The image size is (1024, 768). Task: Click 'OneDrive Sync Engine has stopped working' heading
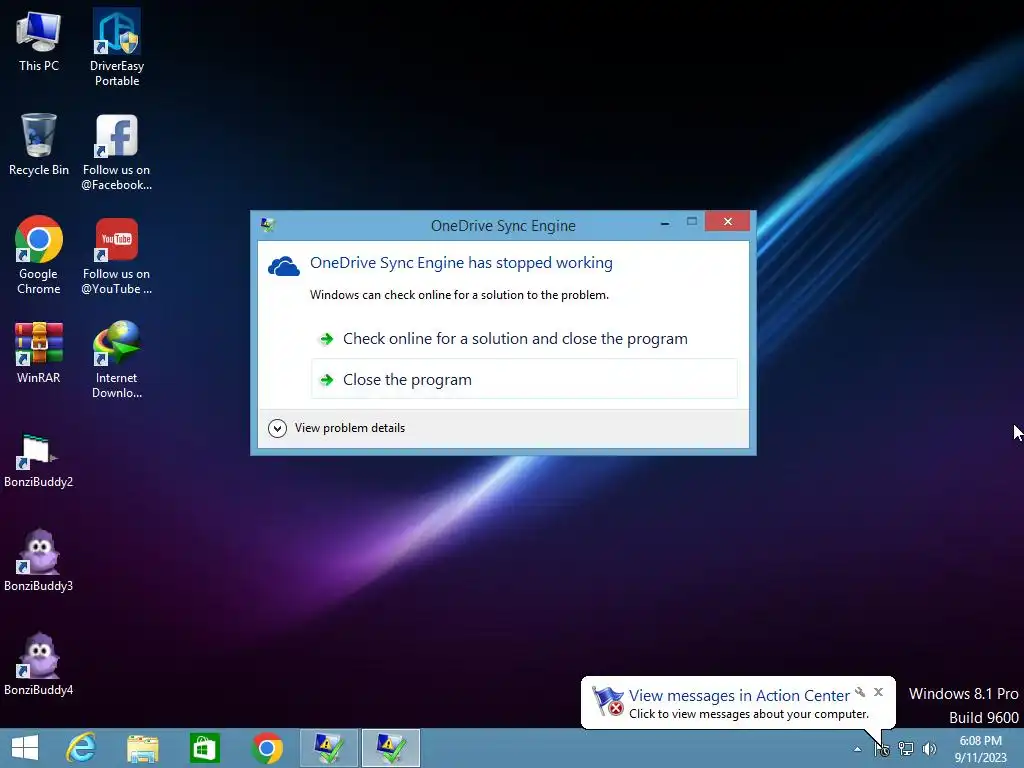pos(461,263)
